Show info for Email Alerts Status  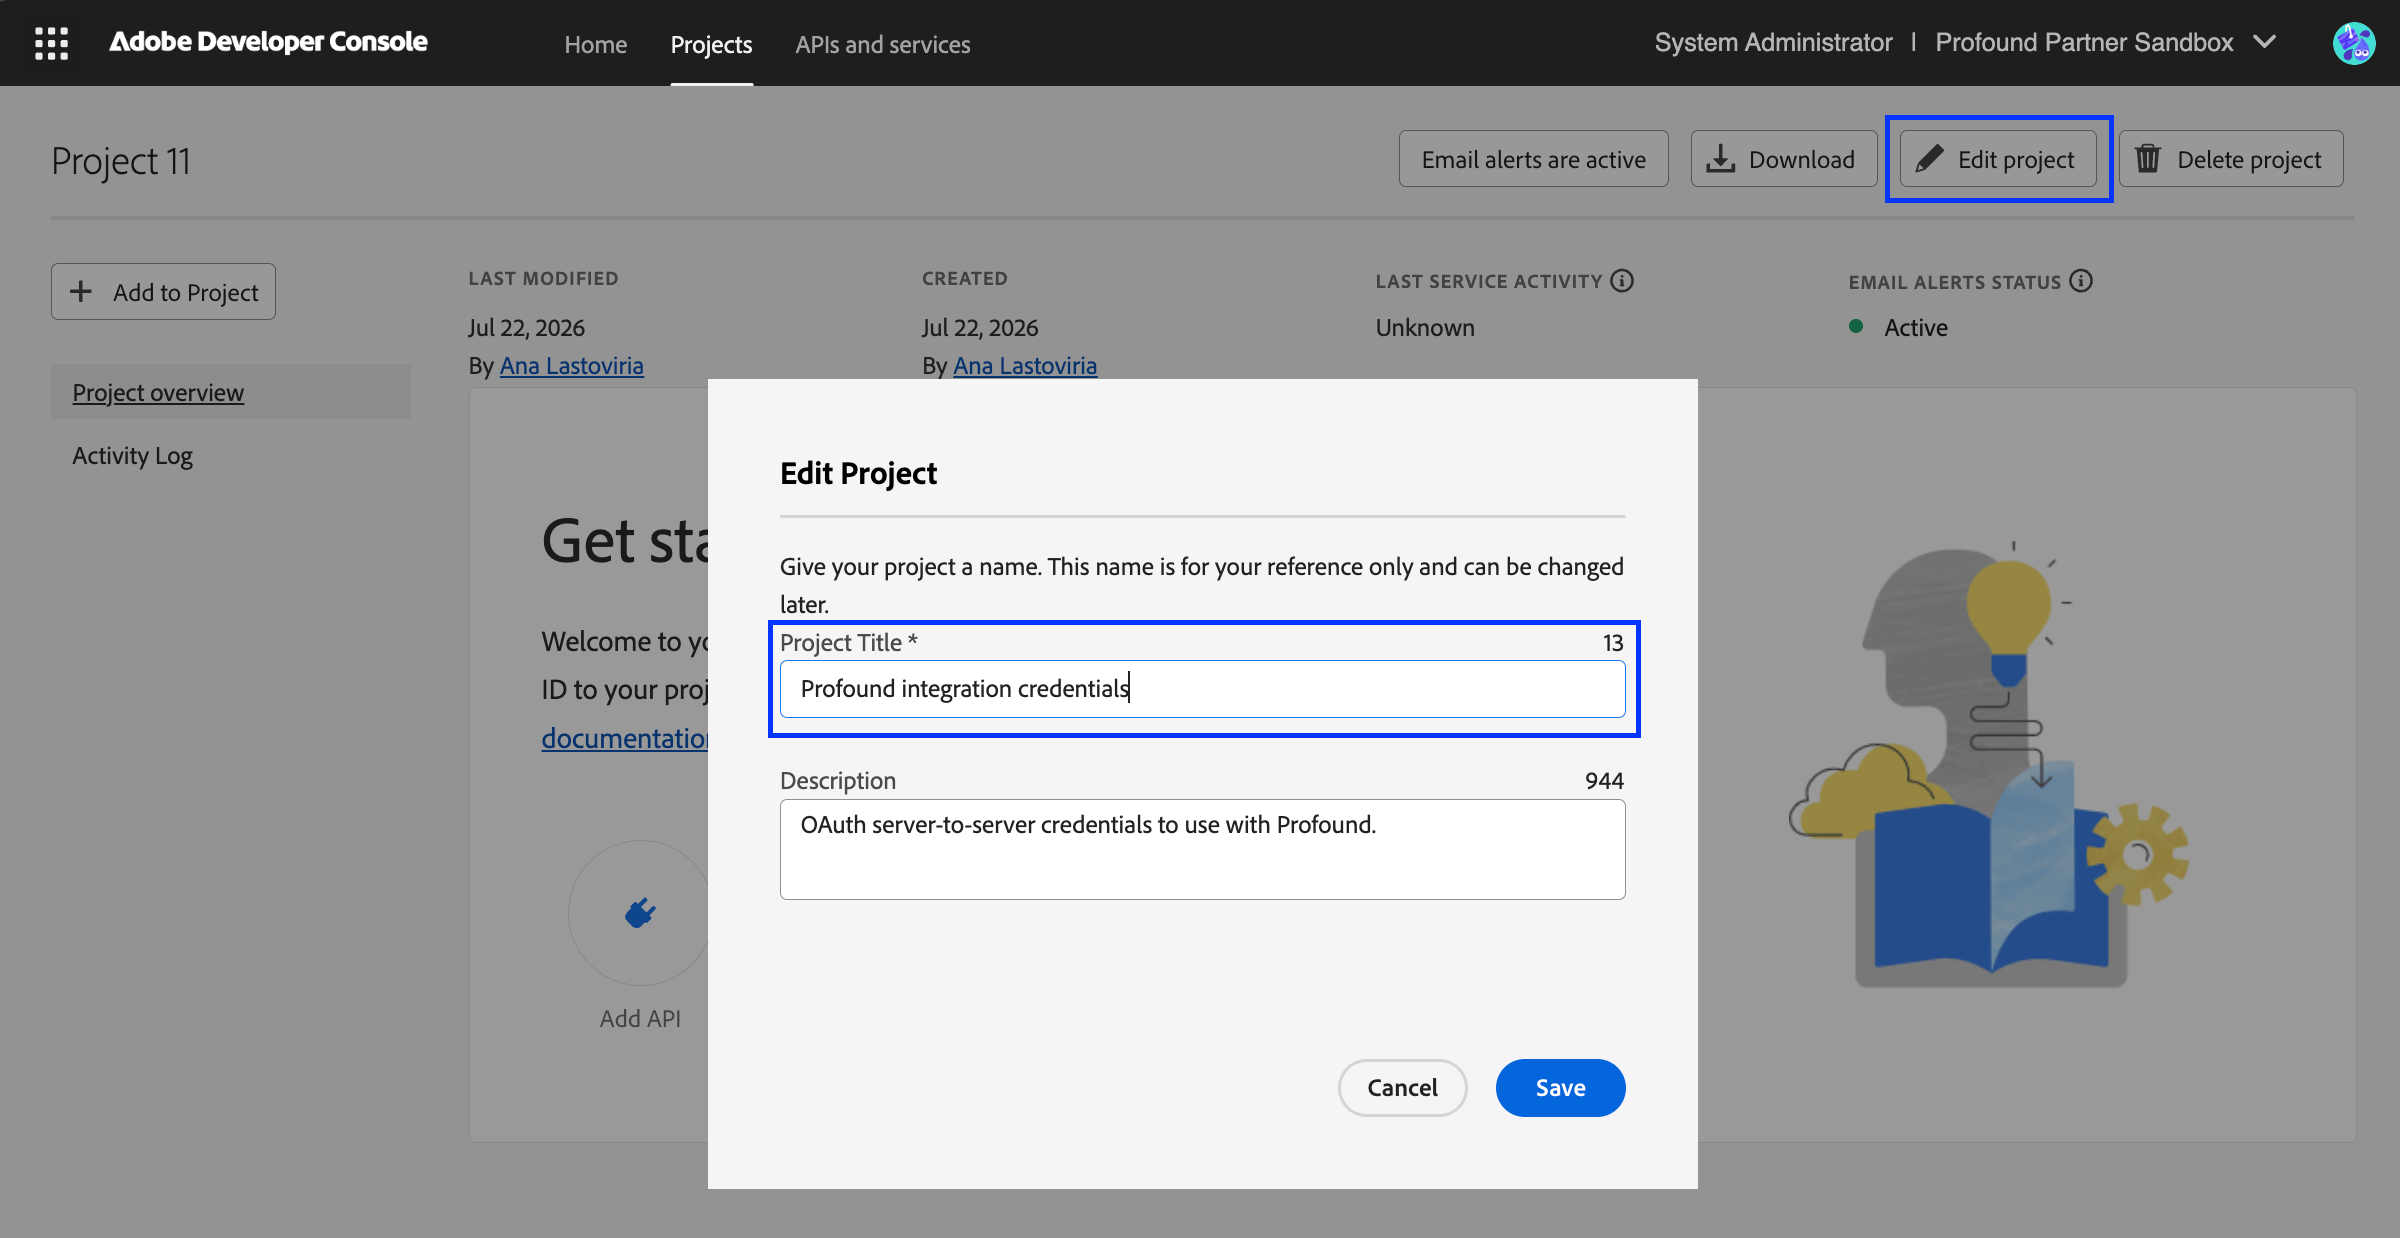pyautogui.click(x=2081, y=281)
